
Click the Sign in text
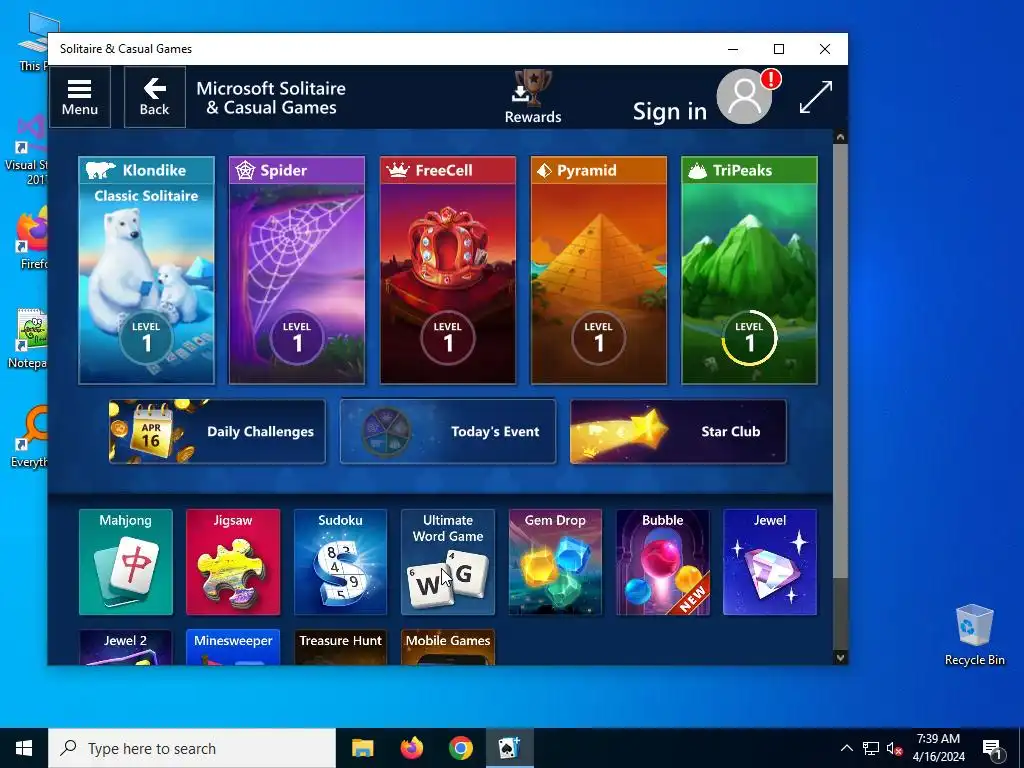tap(669, 112)
